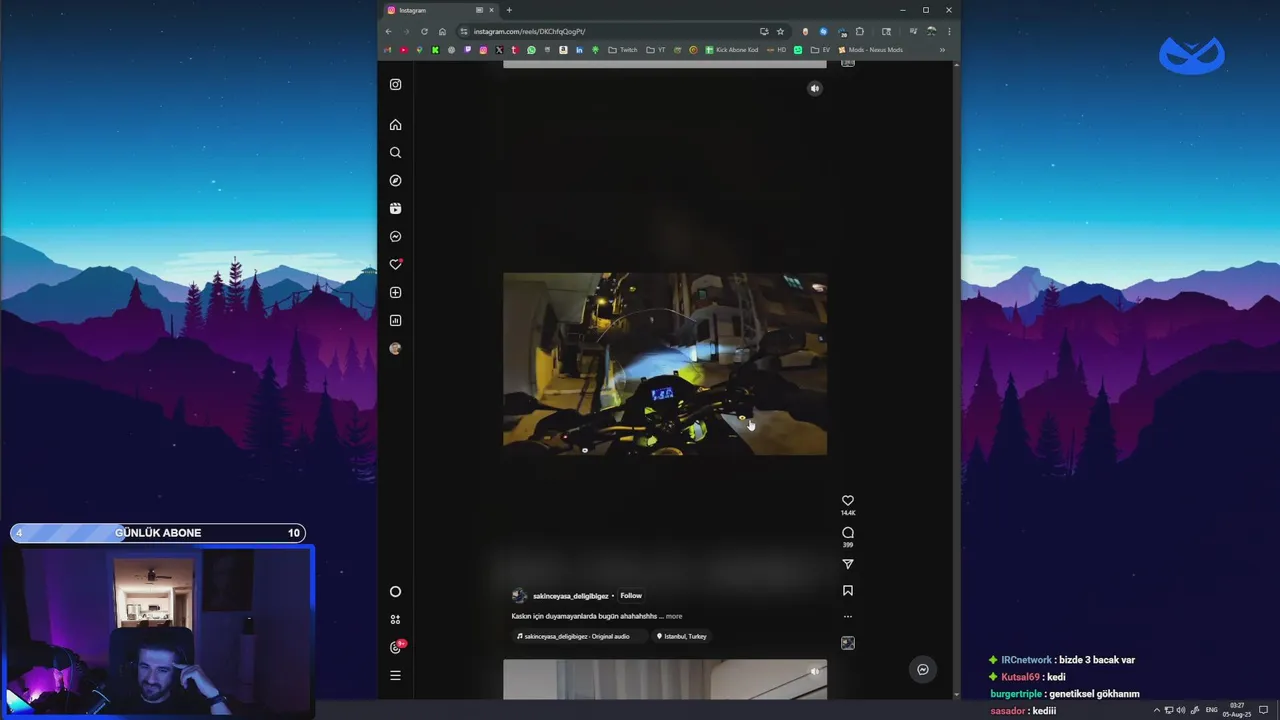Open the HD bookmark
The width and height of the screenshot is (1280, 720).
[x=777, y=50]
